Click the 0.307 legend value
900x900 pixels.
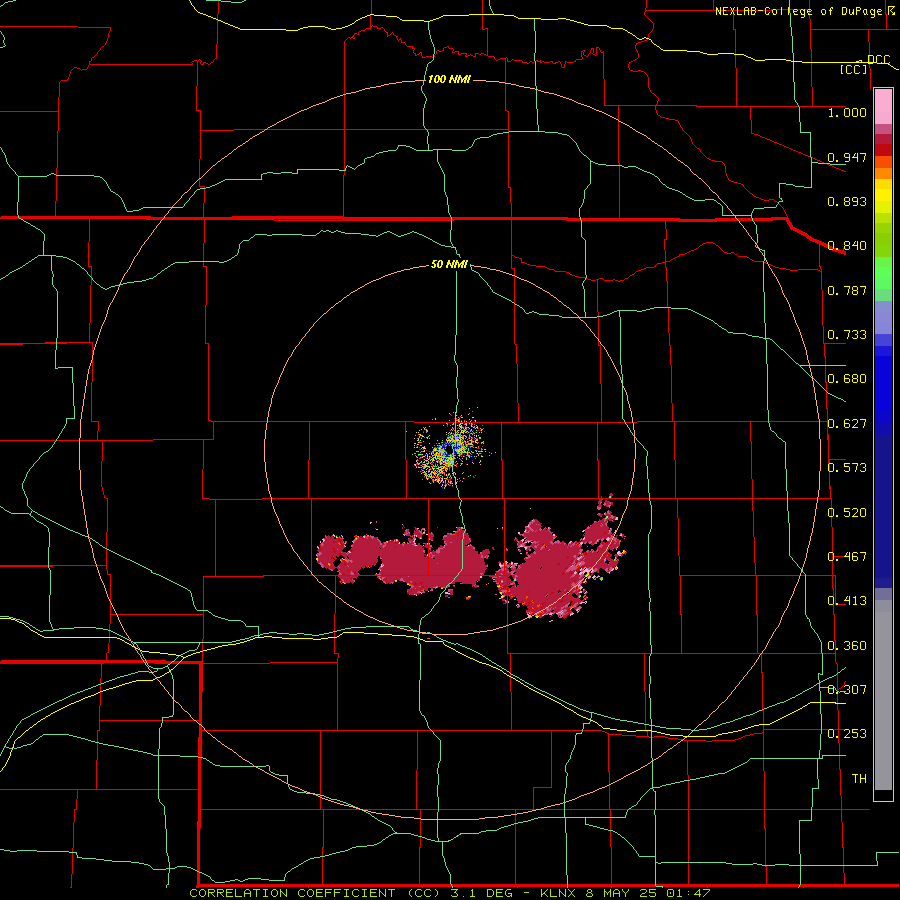point(847,690)
